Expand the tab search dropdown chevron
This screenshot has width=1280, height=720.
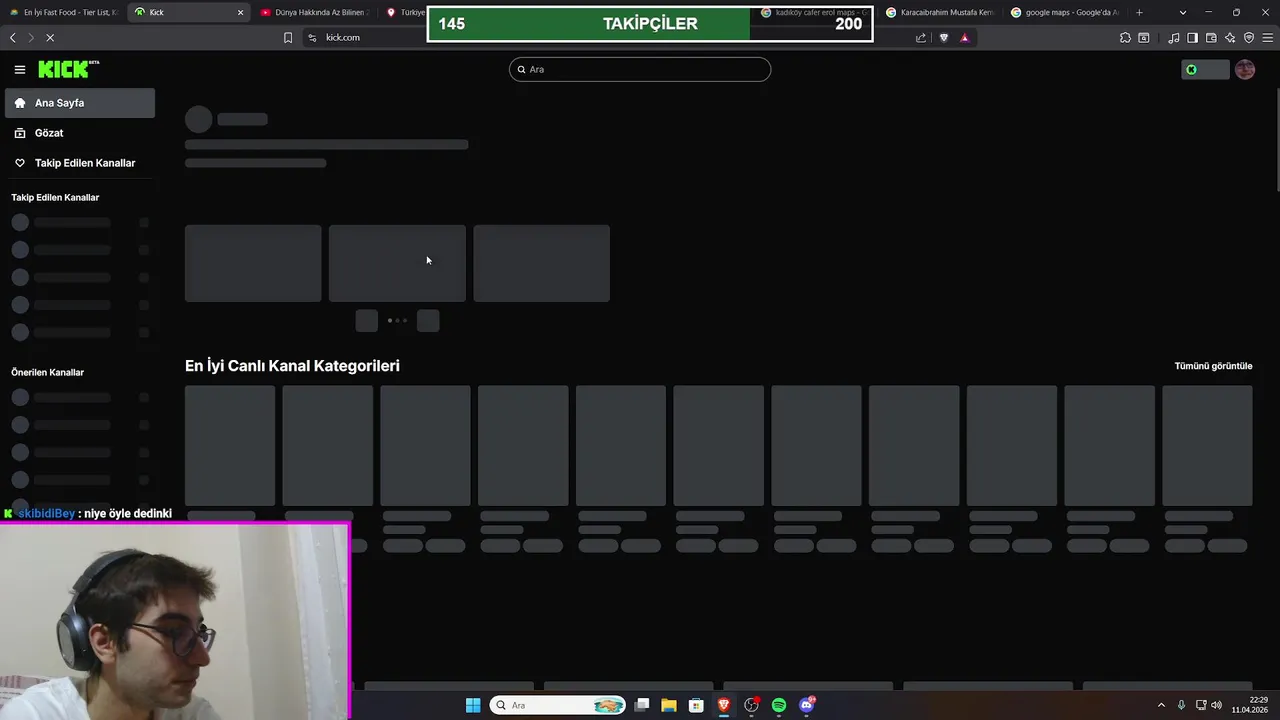point(1183,12)
